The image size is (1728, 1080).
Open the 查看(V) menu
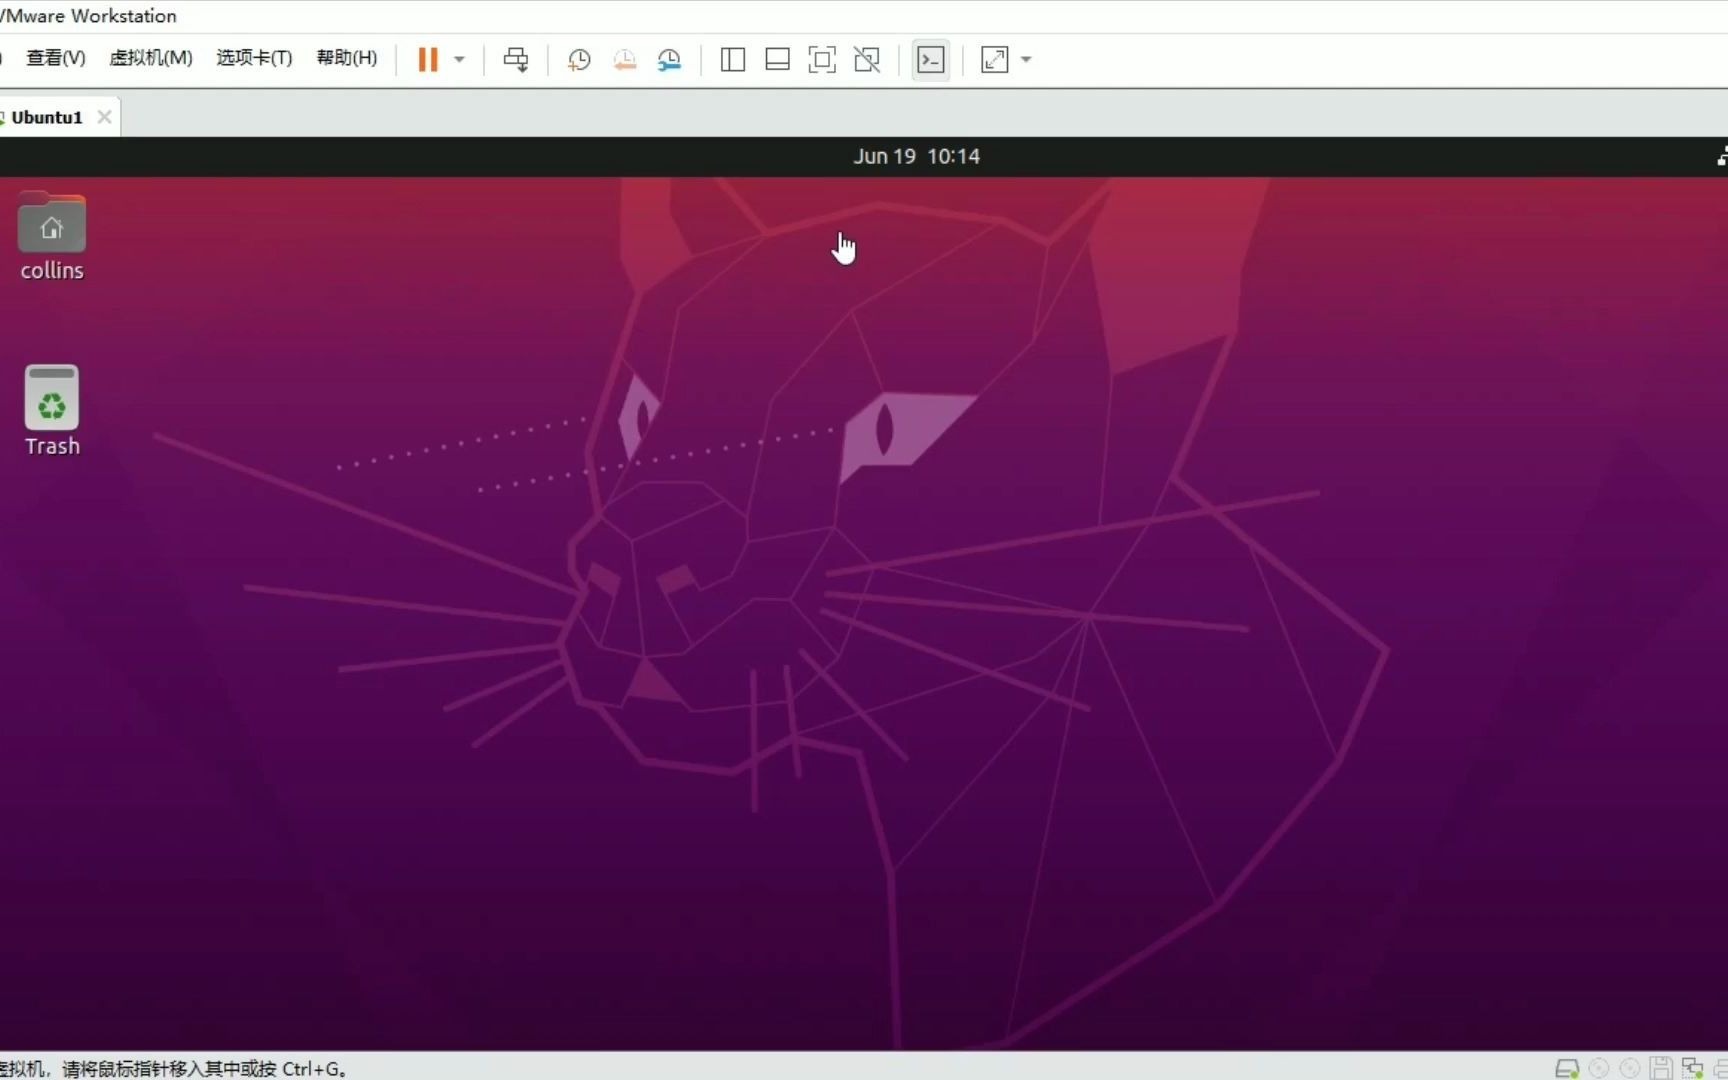(56, 58)
